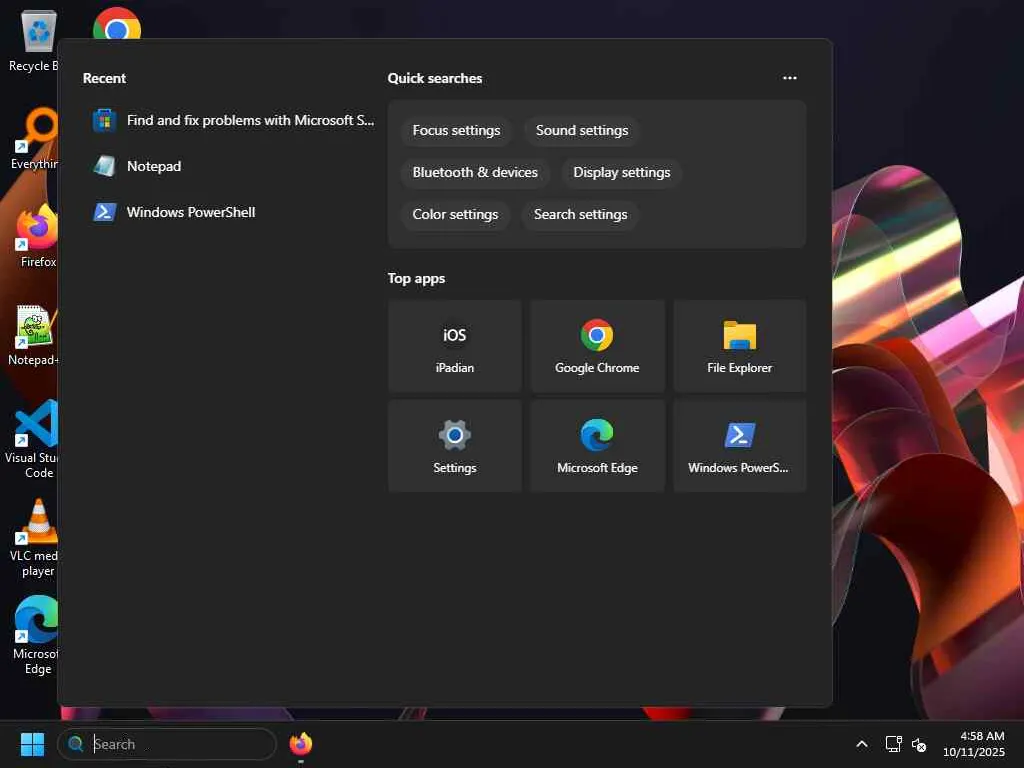Image resolution: width=1024 pixels, height=768 pixels.
Task: Click the 'Notepad' label in Recent
Action: (154, 167)
